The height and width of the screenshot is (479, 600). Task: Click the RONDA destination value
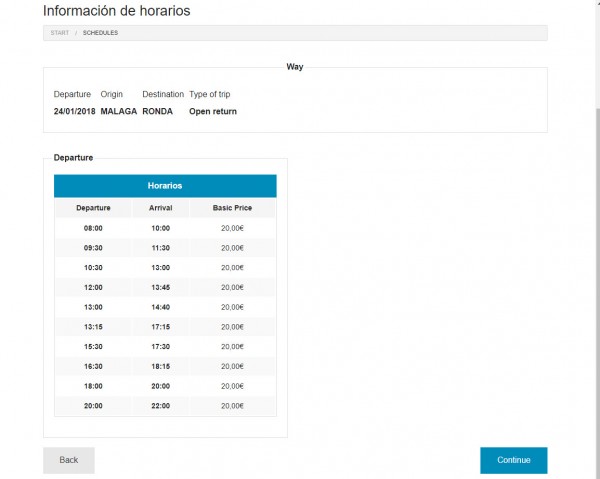pos(157,111)
